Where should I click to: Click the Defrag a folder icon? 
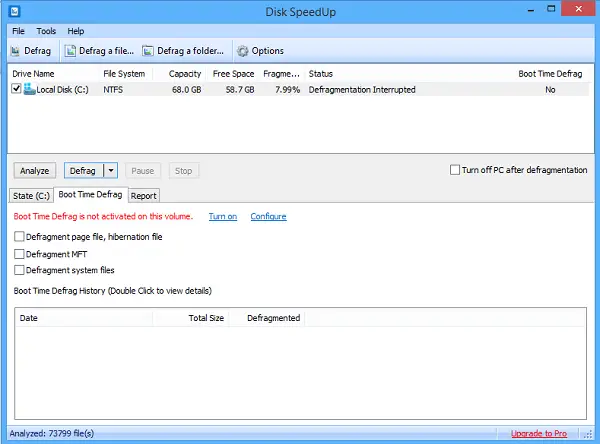[x=148, y=51]
